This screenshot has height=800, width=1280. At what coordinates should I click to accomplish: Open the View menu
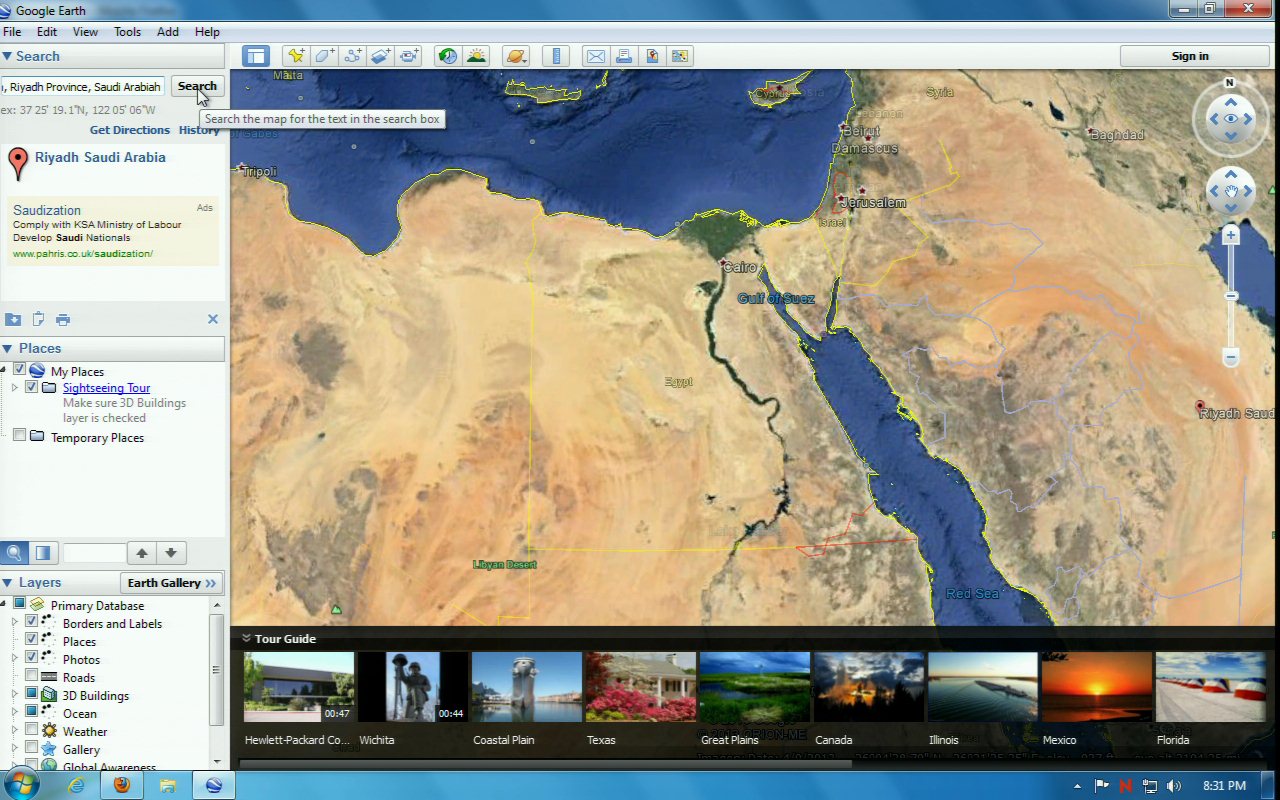[85, 32]
